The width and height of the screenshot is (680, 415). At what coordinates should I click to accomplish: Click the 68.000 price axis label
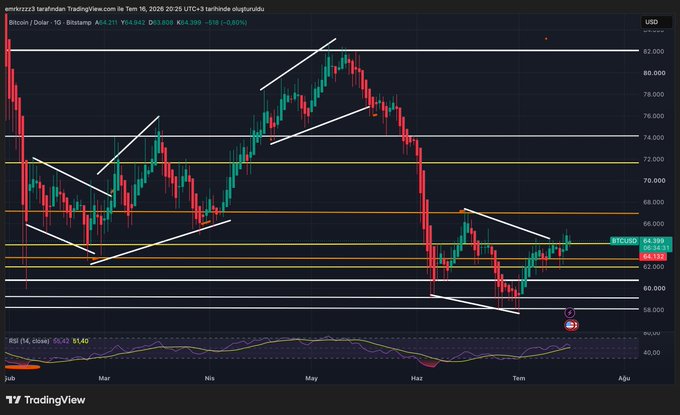[654, 202]
